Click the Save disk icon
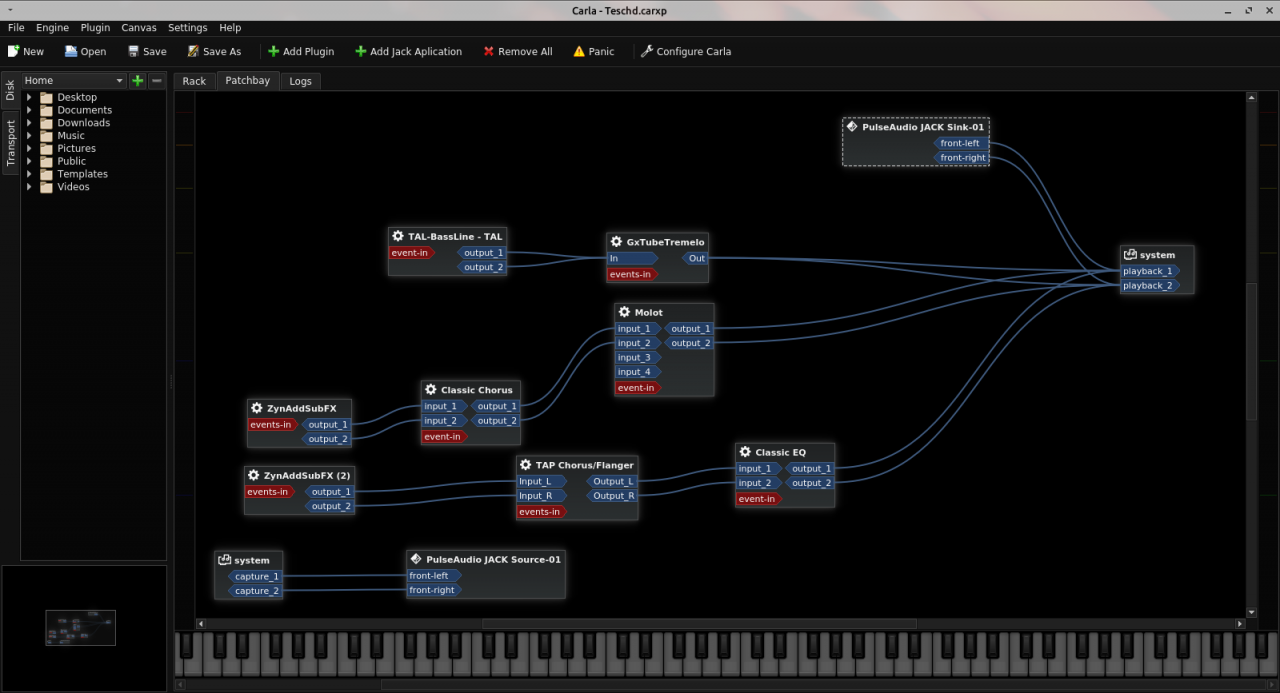Screen dimensions: 1280x693 click(133, 51)
